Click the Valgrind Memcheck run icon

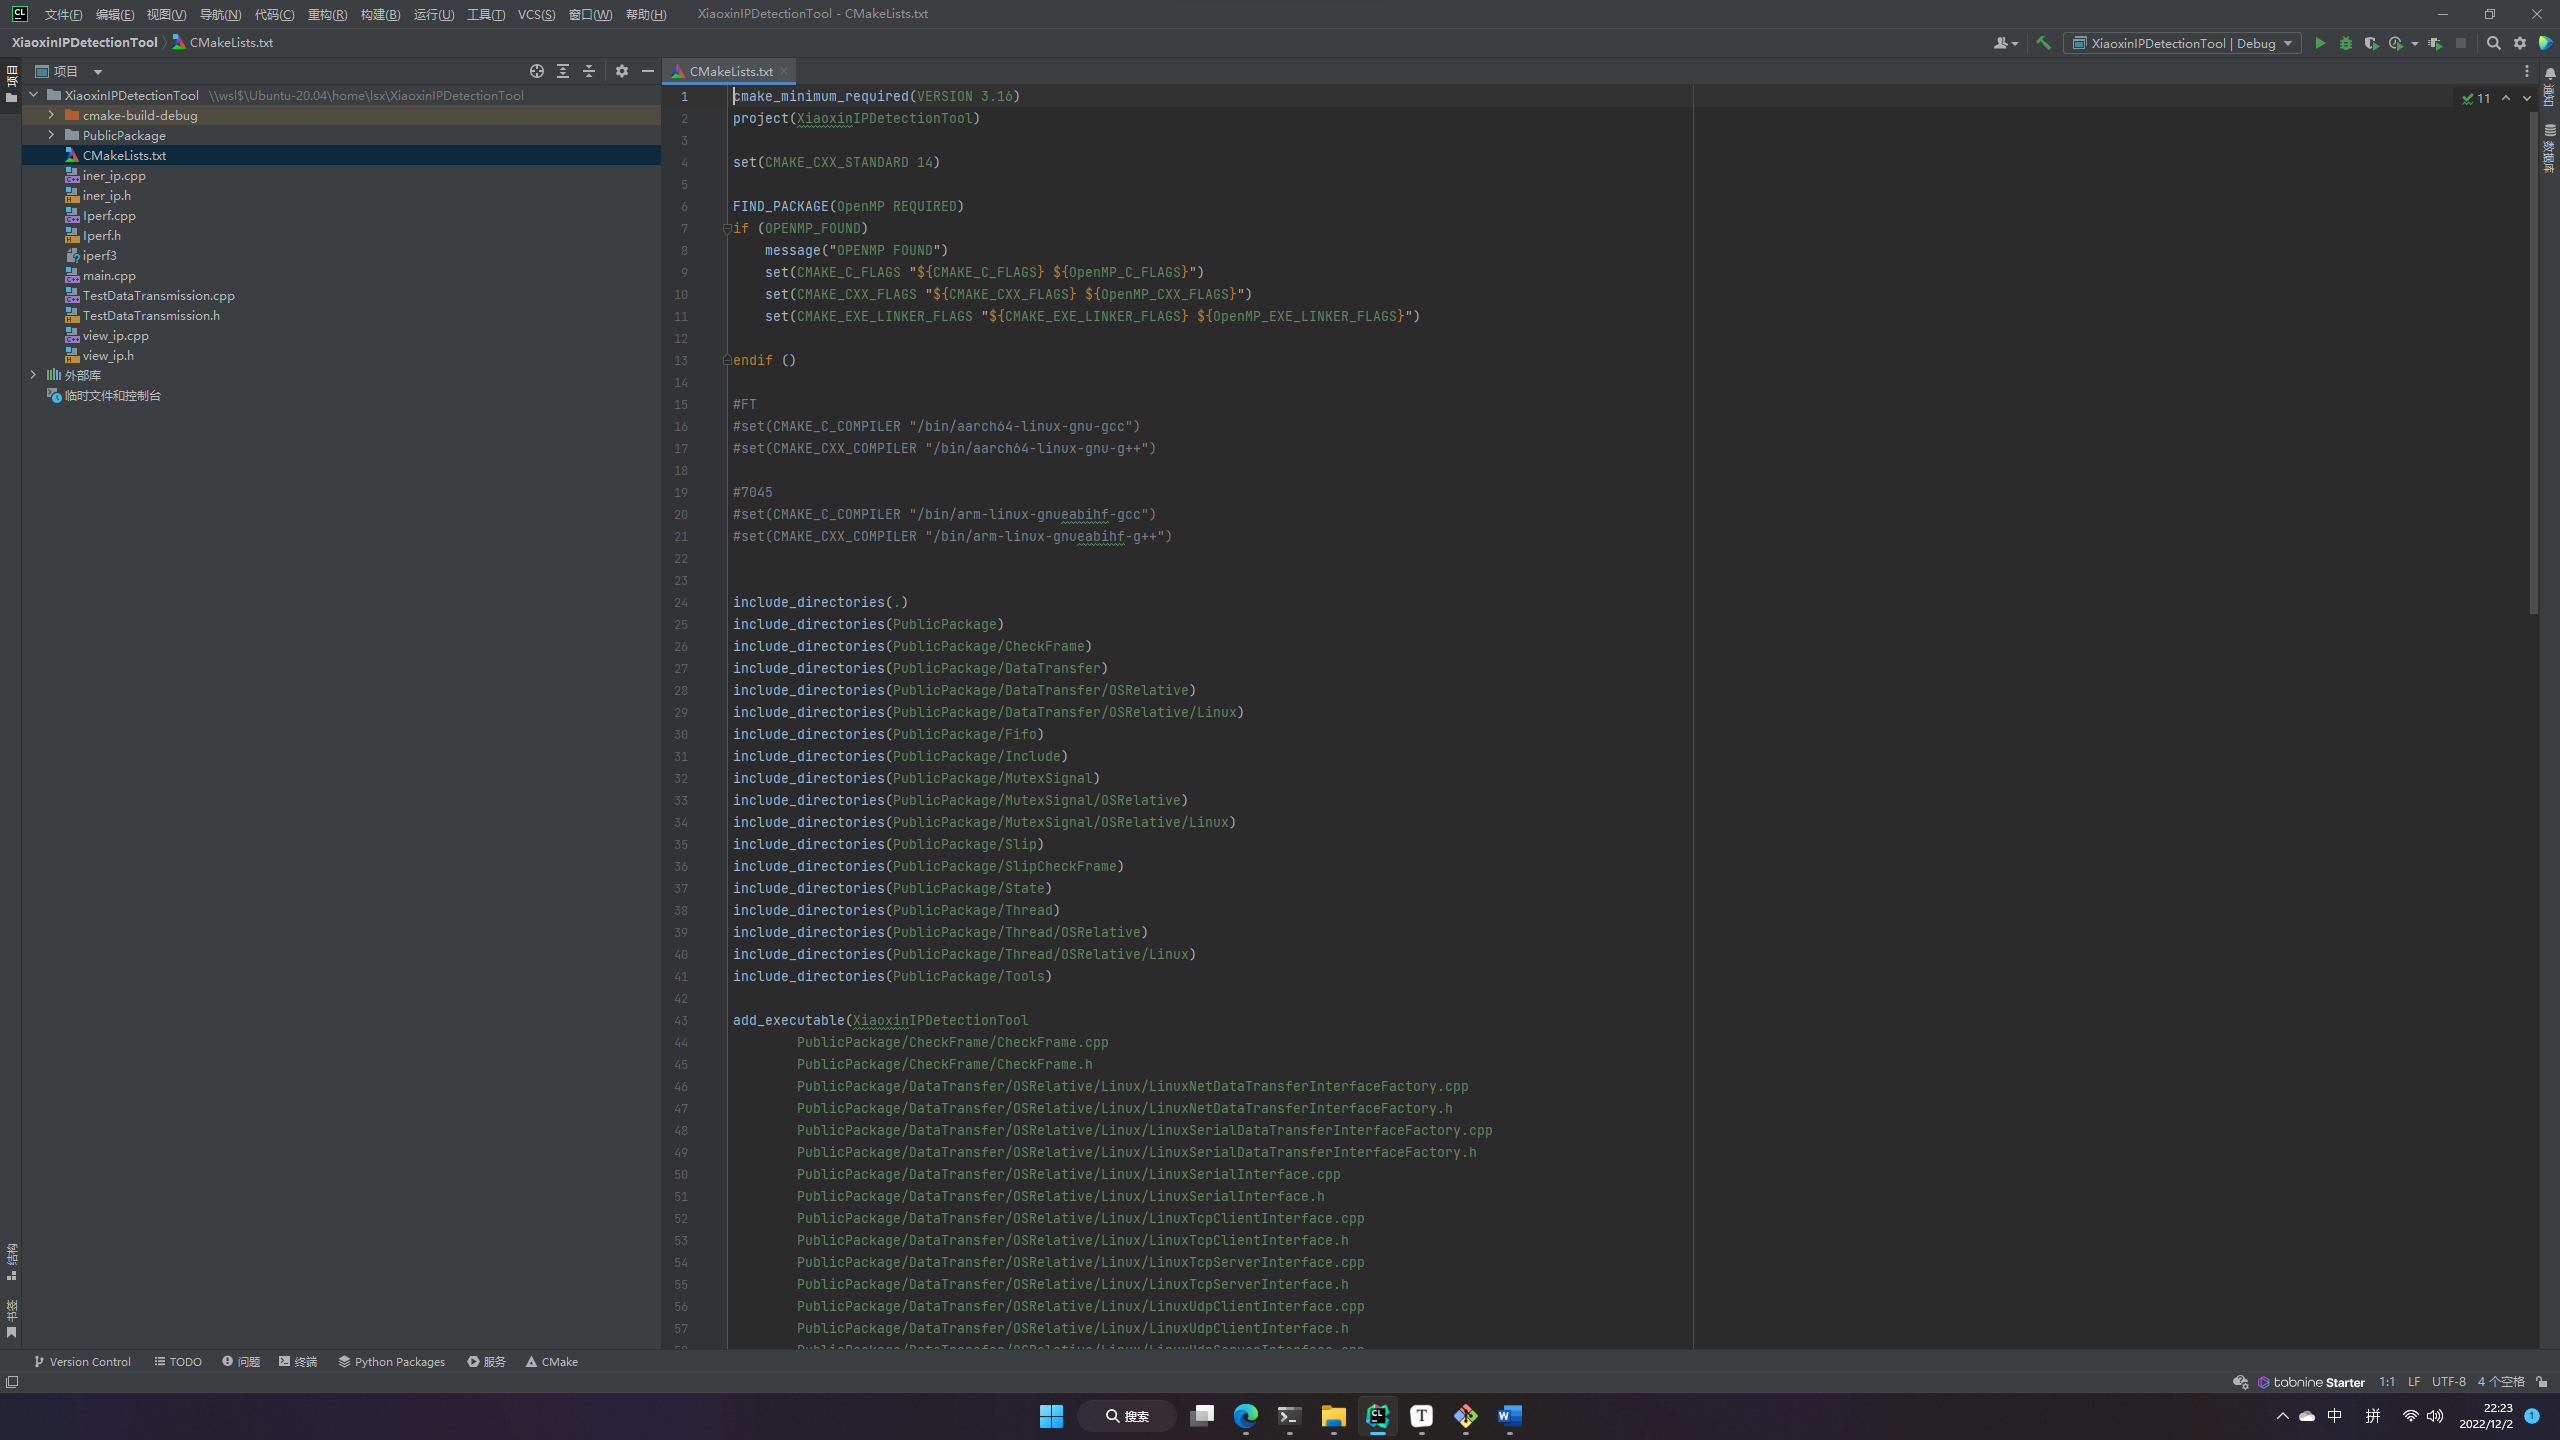click(x=2435, y=43)
